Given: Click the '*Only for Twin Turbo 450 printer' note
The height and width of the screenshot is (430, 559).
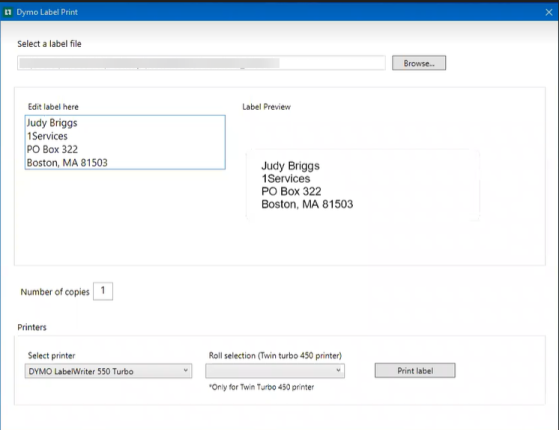Looking at the screenshot, I should pos(261,387).
